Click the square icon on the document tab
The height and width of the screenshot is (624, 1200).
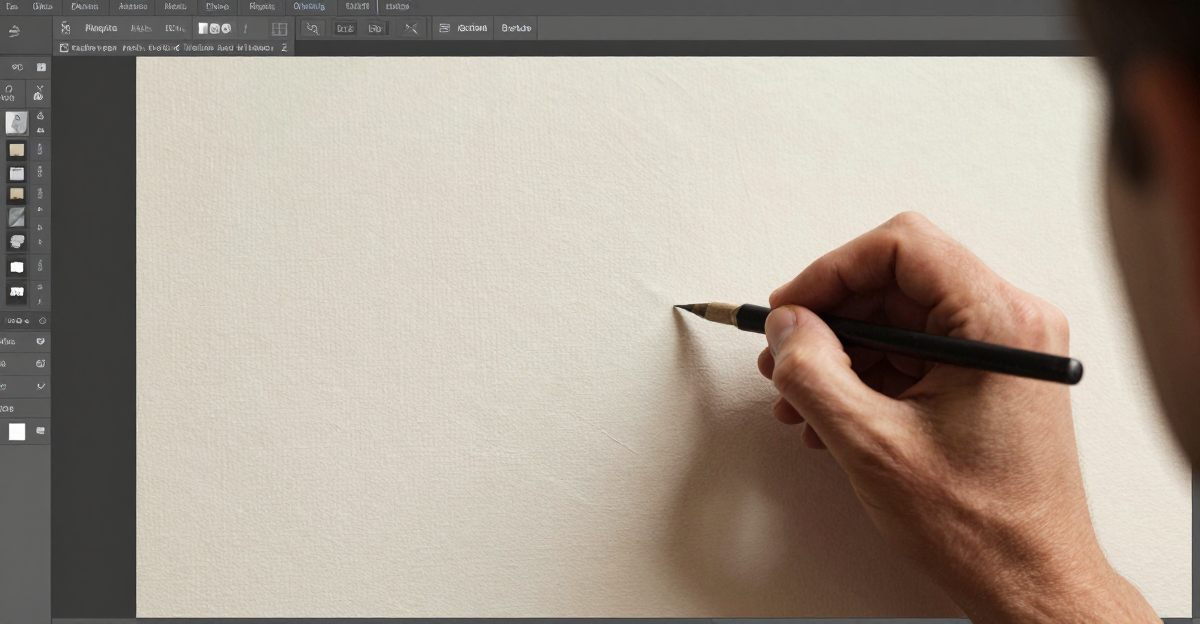click(x=64, y=47)
